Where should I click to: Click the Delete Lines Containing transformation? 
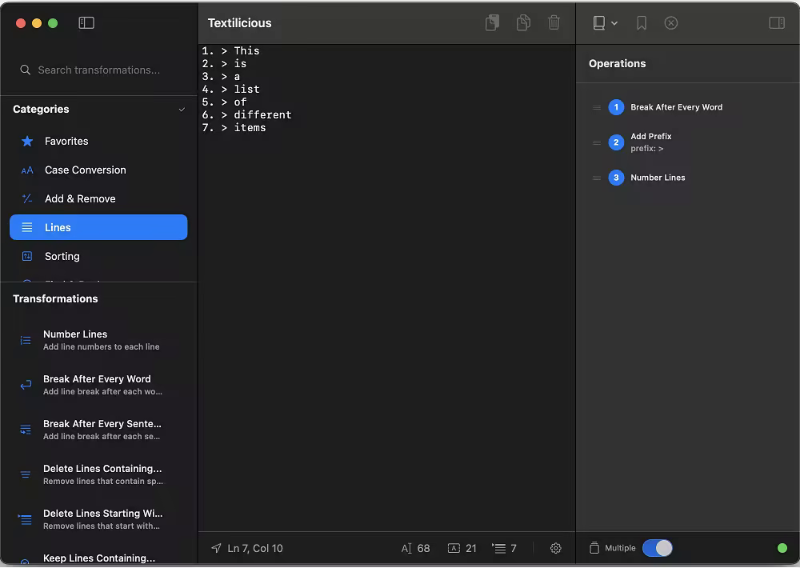pos(101,474)
